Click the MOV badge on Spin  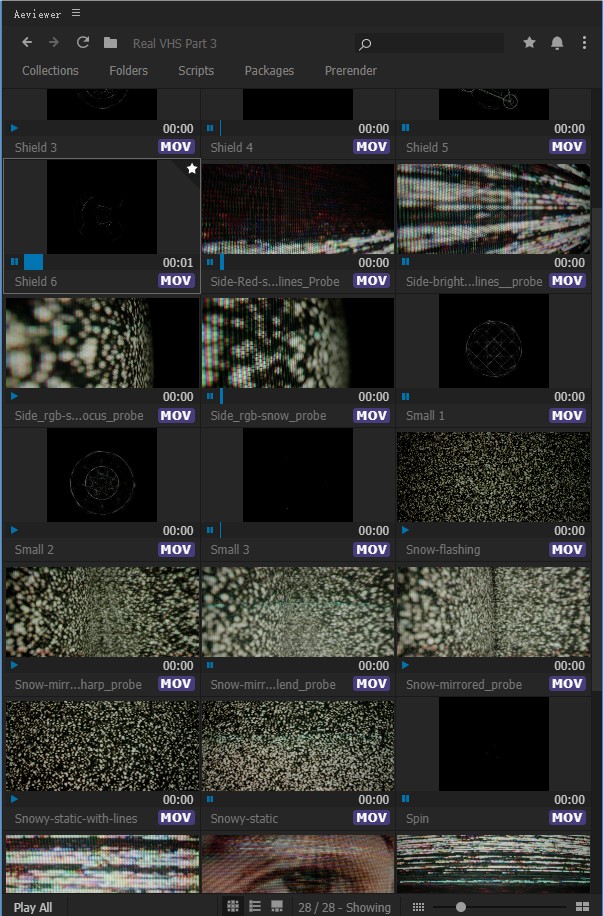coord(567,817)
